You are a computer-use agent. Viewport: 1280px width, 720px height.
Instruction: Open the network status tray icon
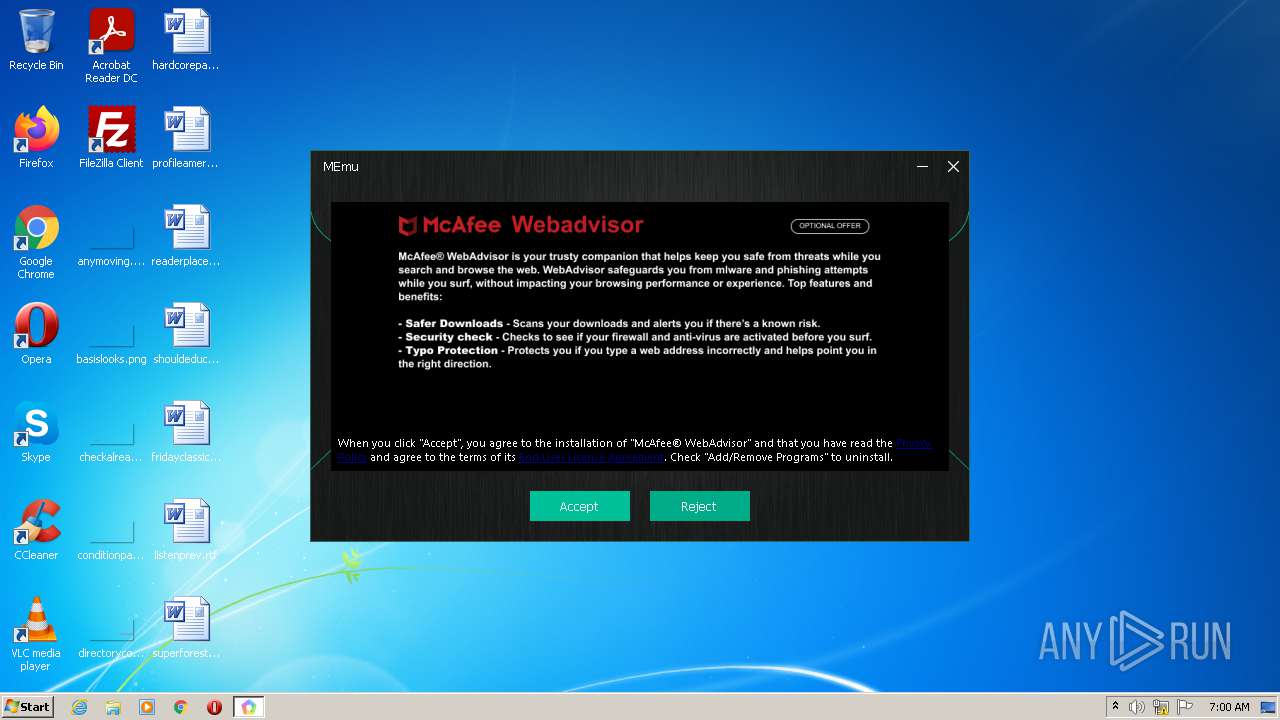click(1161, 707)
